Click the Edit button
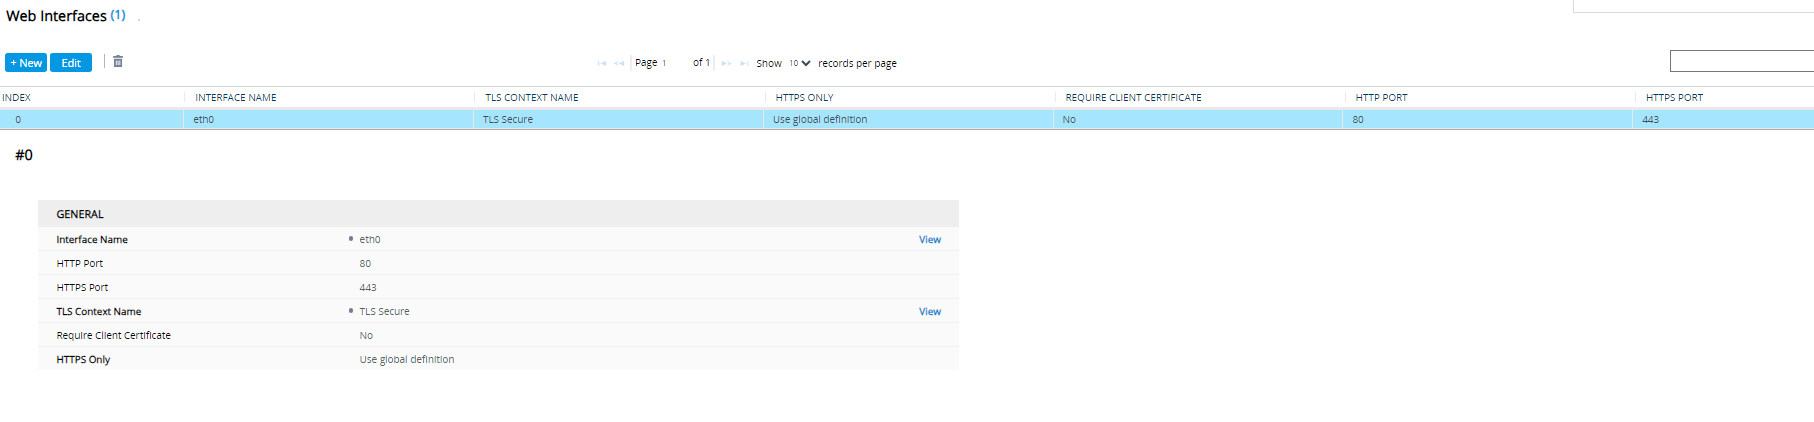 [x=71, y=63]
